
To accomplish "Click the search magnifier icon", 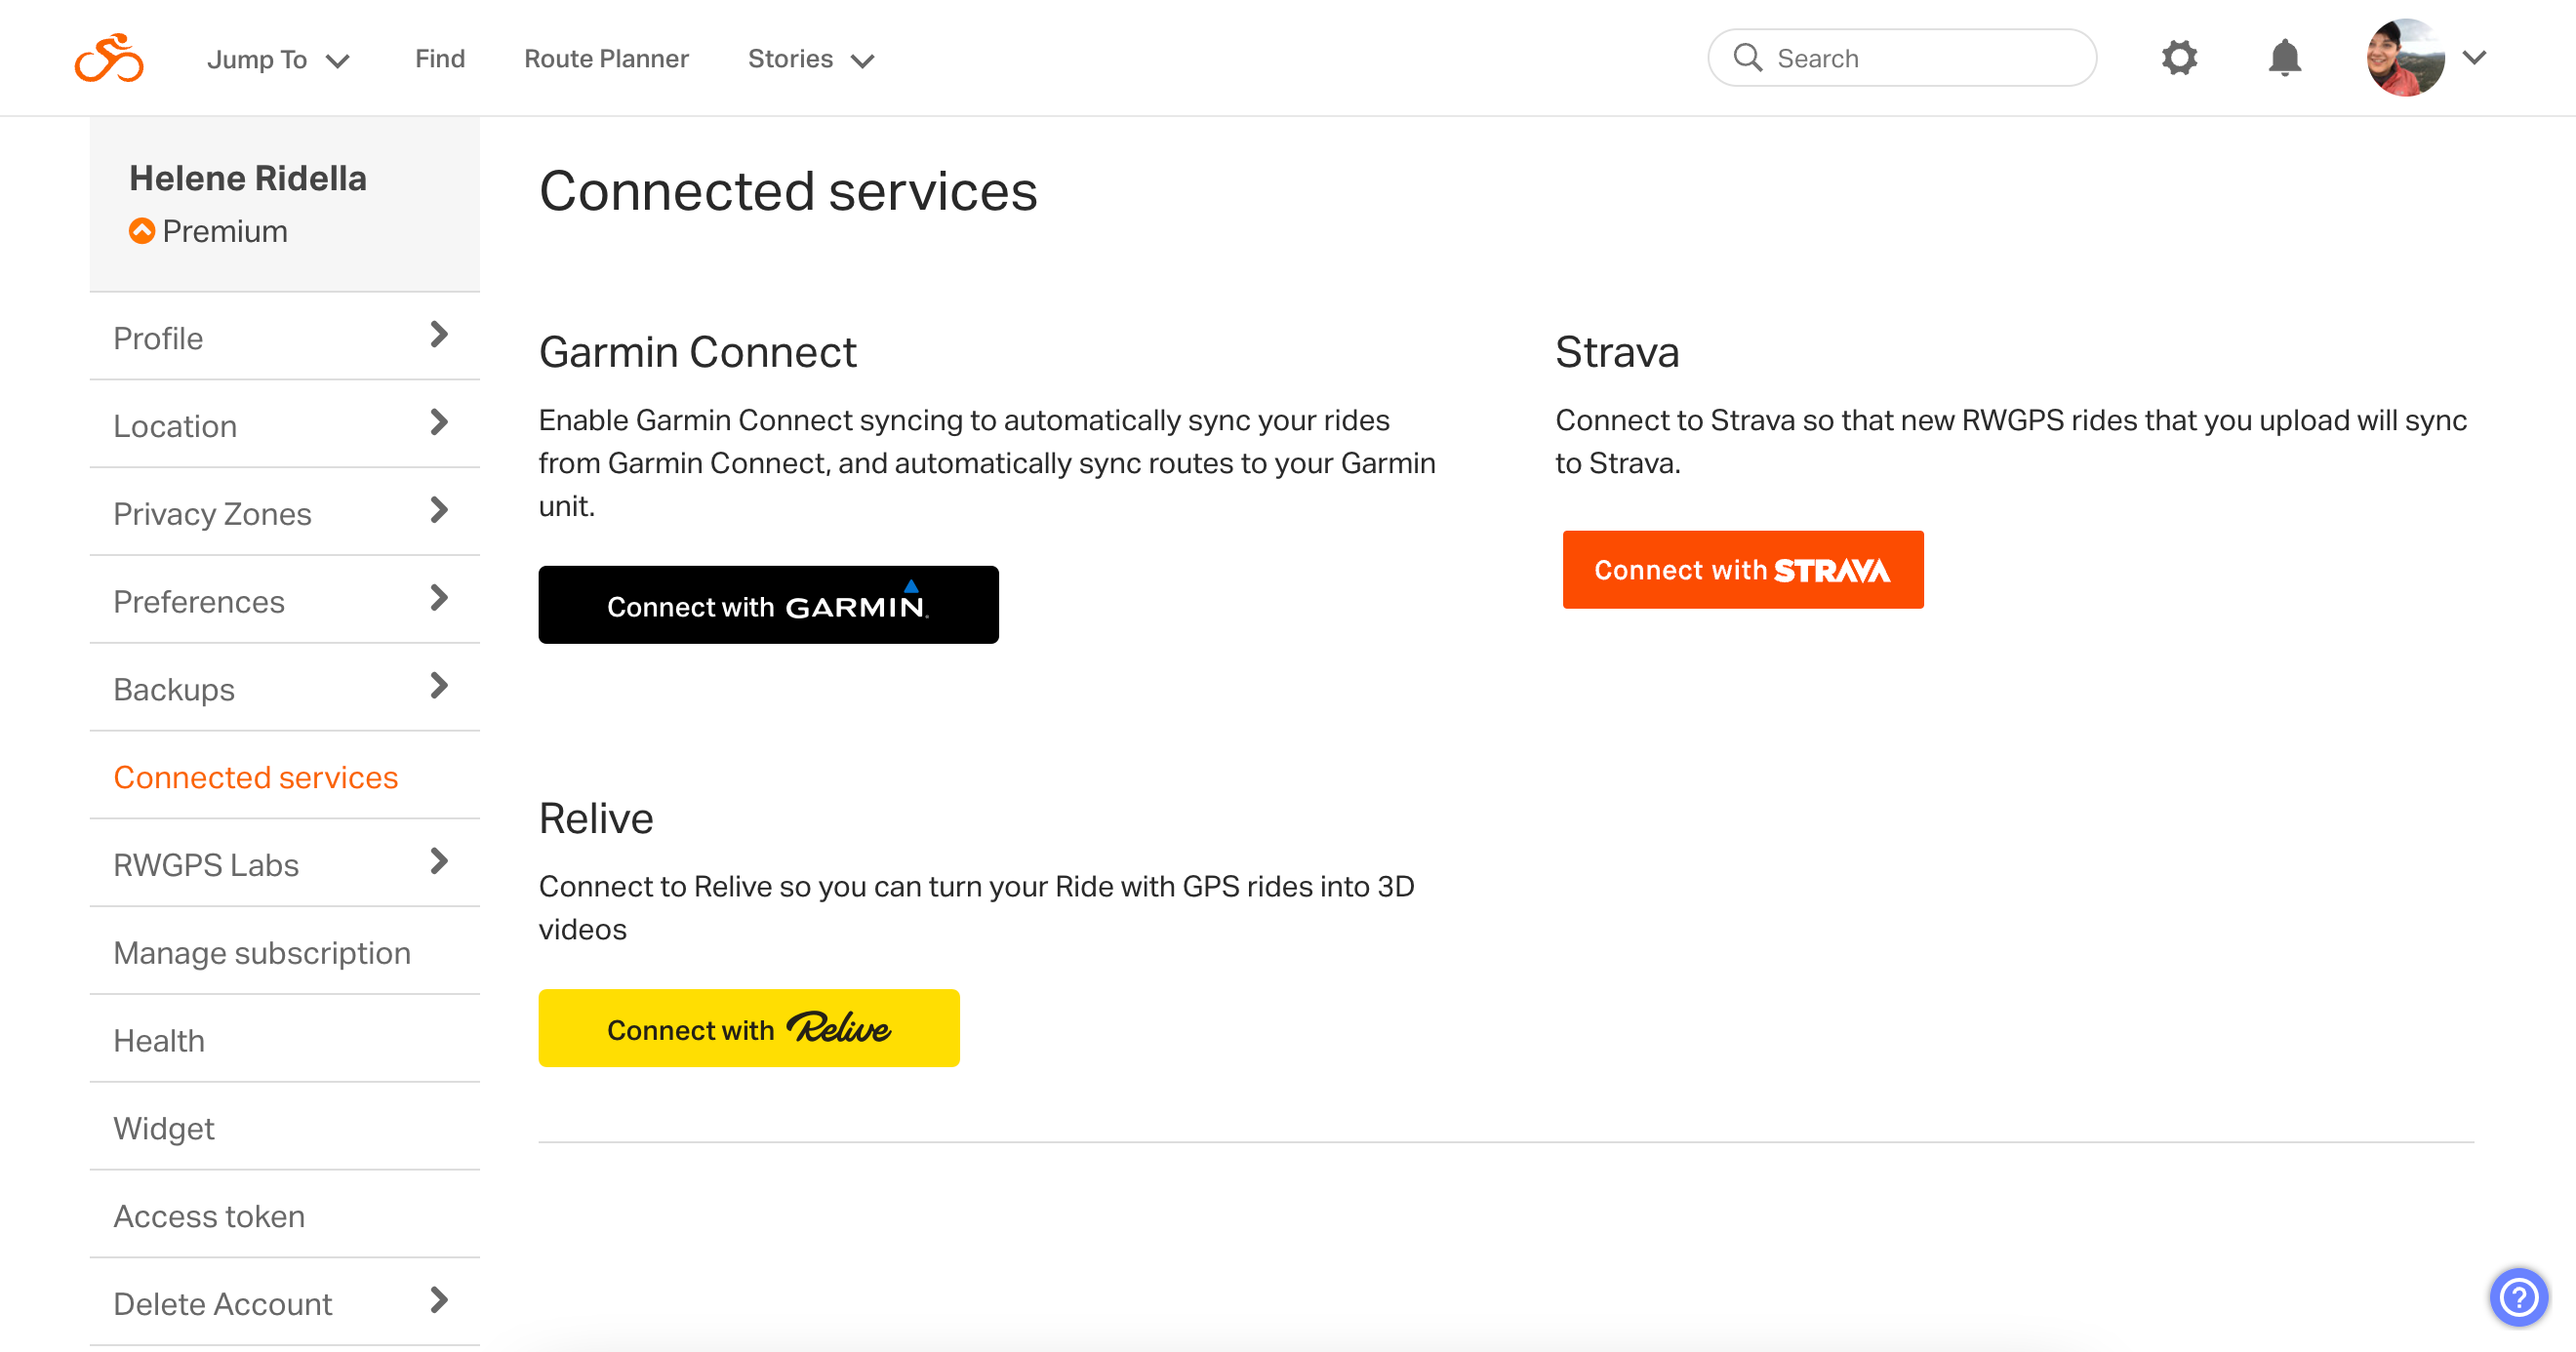I will 1751,58.
